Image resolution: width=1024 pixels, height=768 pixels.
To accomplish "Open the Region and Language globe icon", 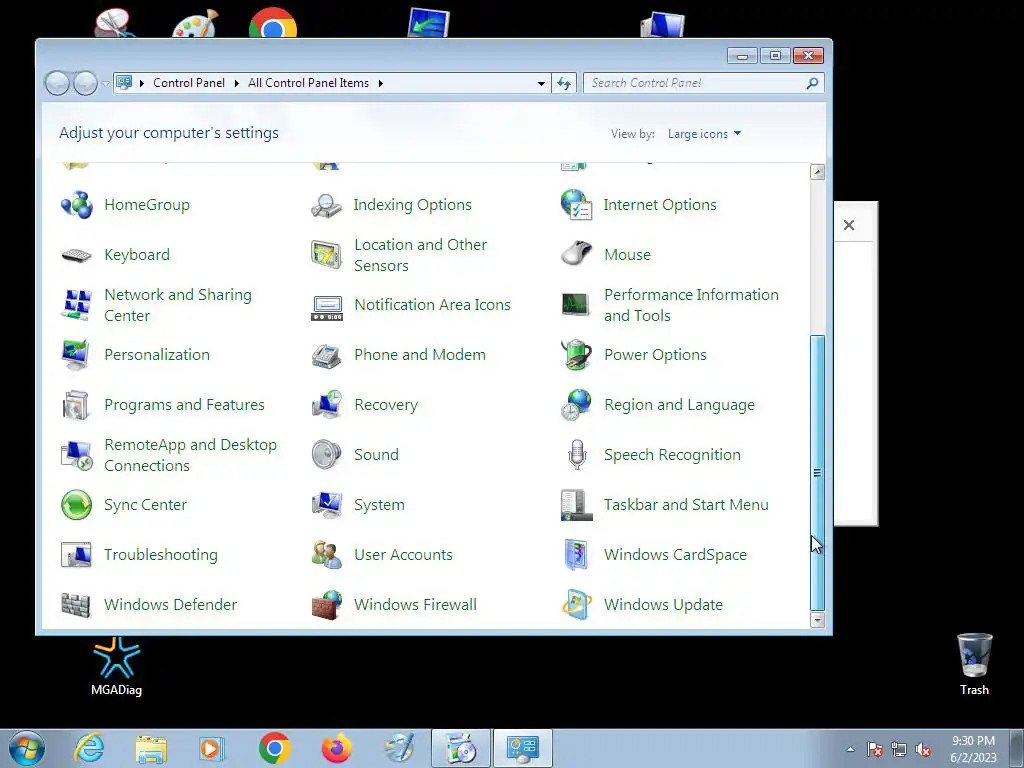I will [x=577, y=405].
